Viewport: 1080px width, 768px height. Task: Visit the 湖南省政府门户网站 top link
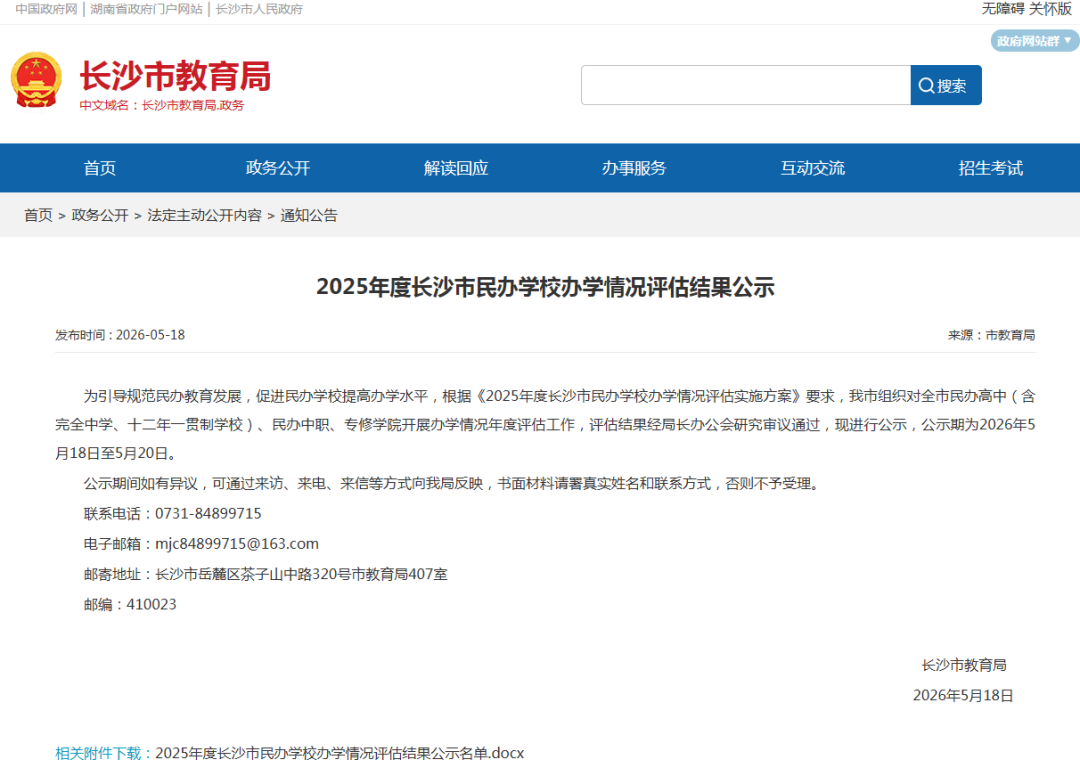(147, 9)
